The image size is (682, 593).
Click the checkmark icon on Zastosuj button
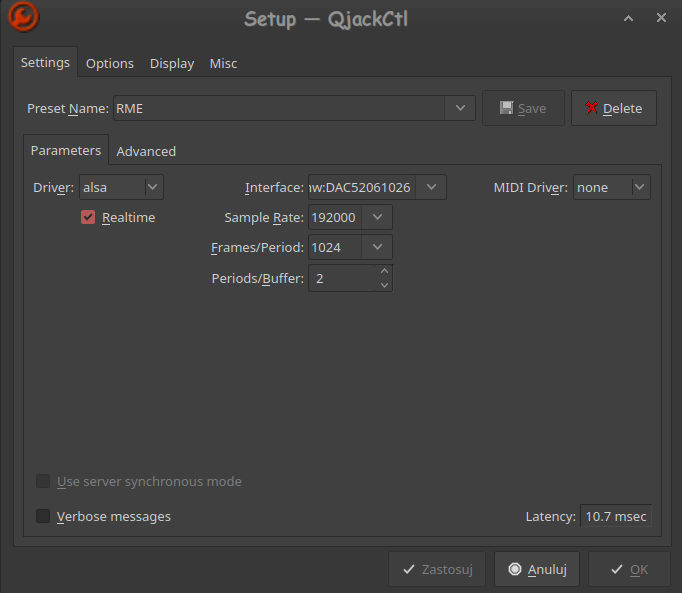(409, 569)
